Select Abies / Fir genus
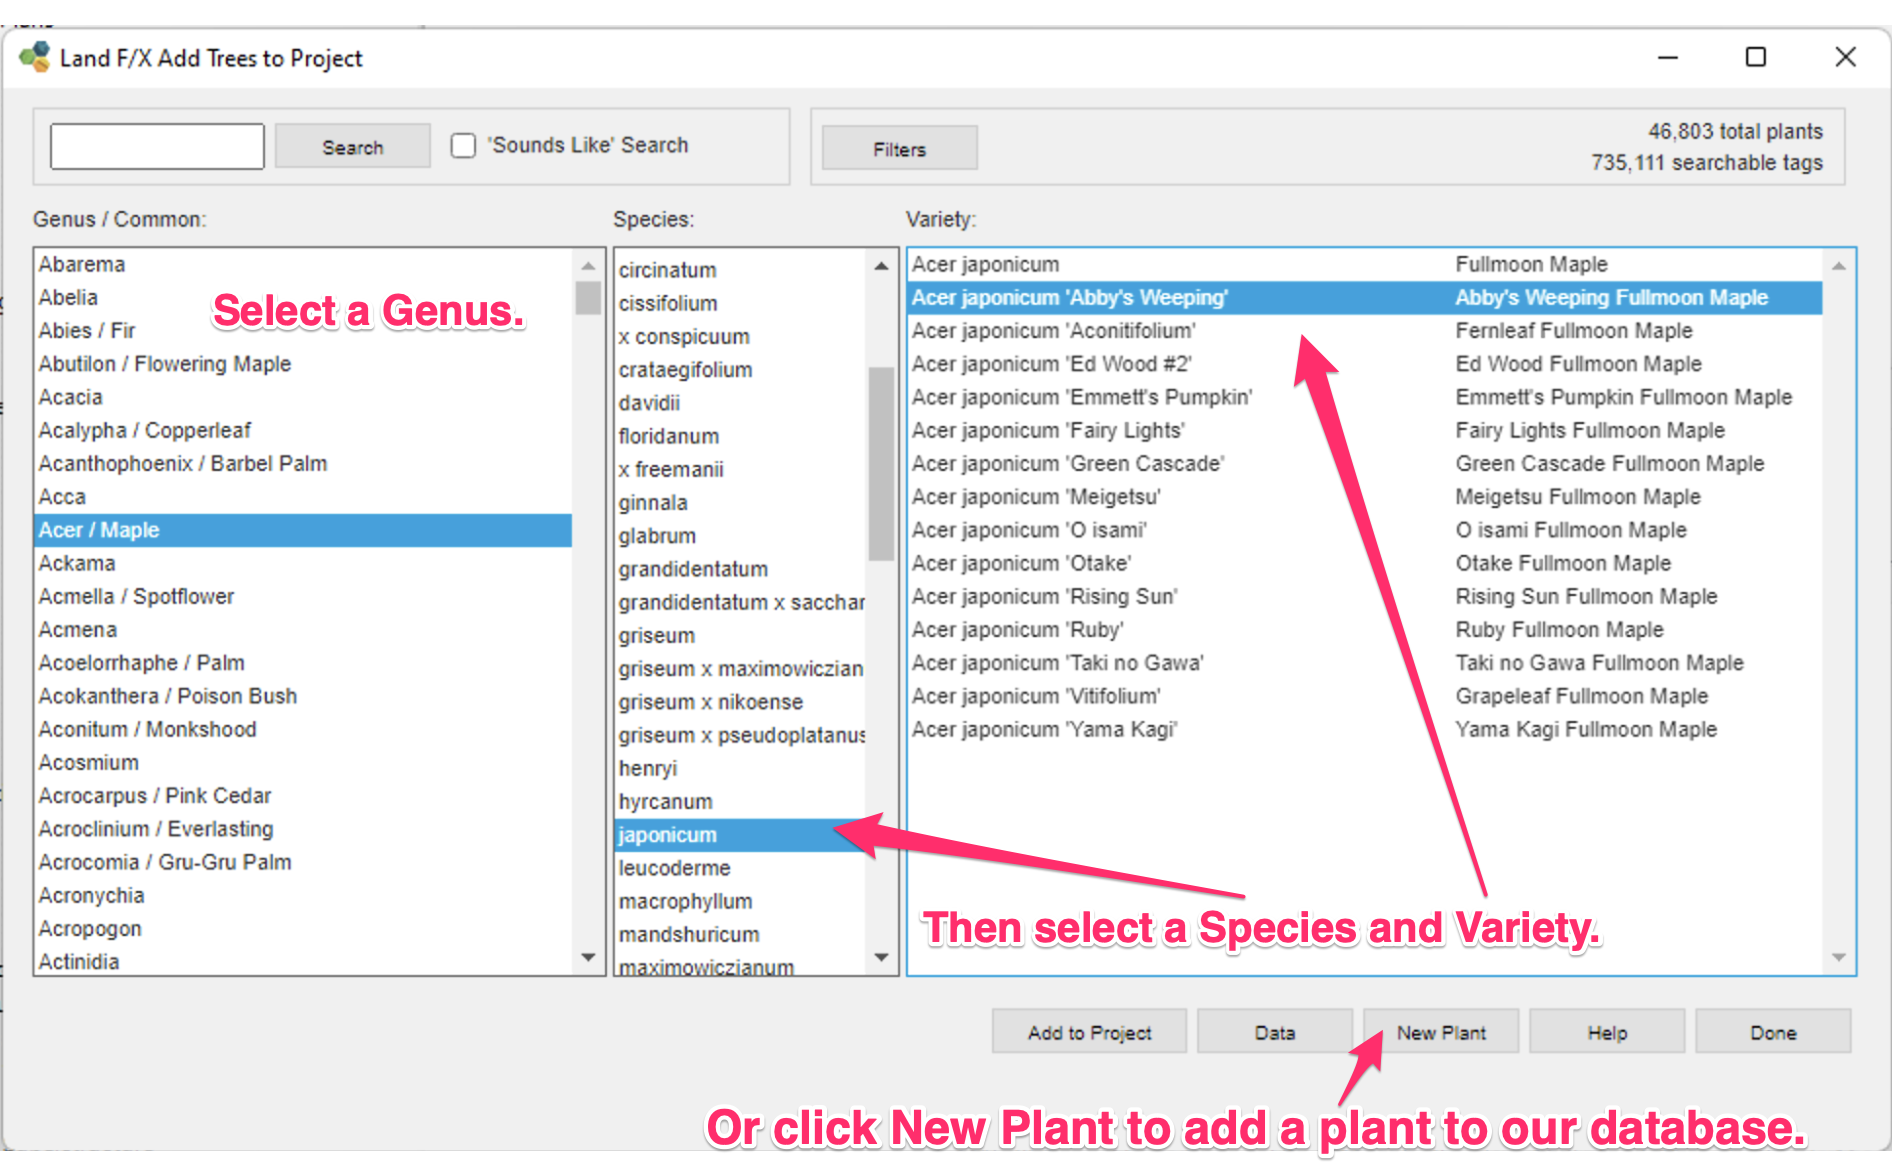The image size is (1892, 1169). [303, 330]
